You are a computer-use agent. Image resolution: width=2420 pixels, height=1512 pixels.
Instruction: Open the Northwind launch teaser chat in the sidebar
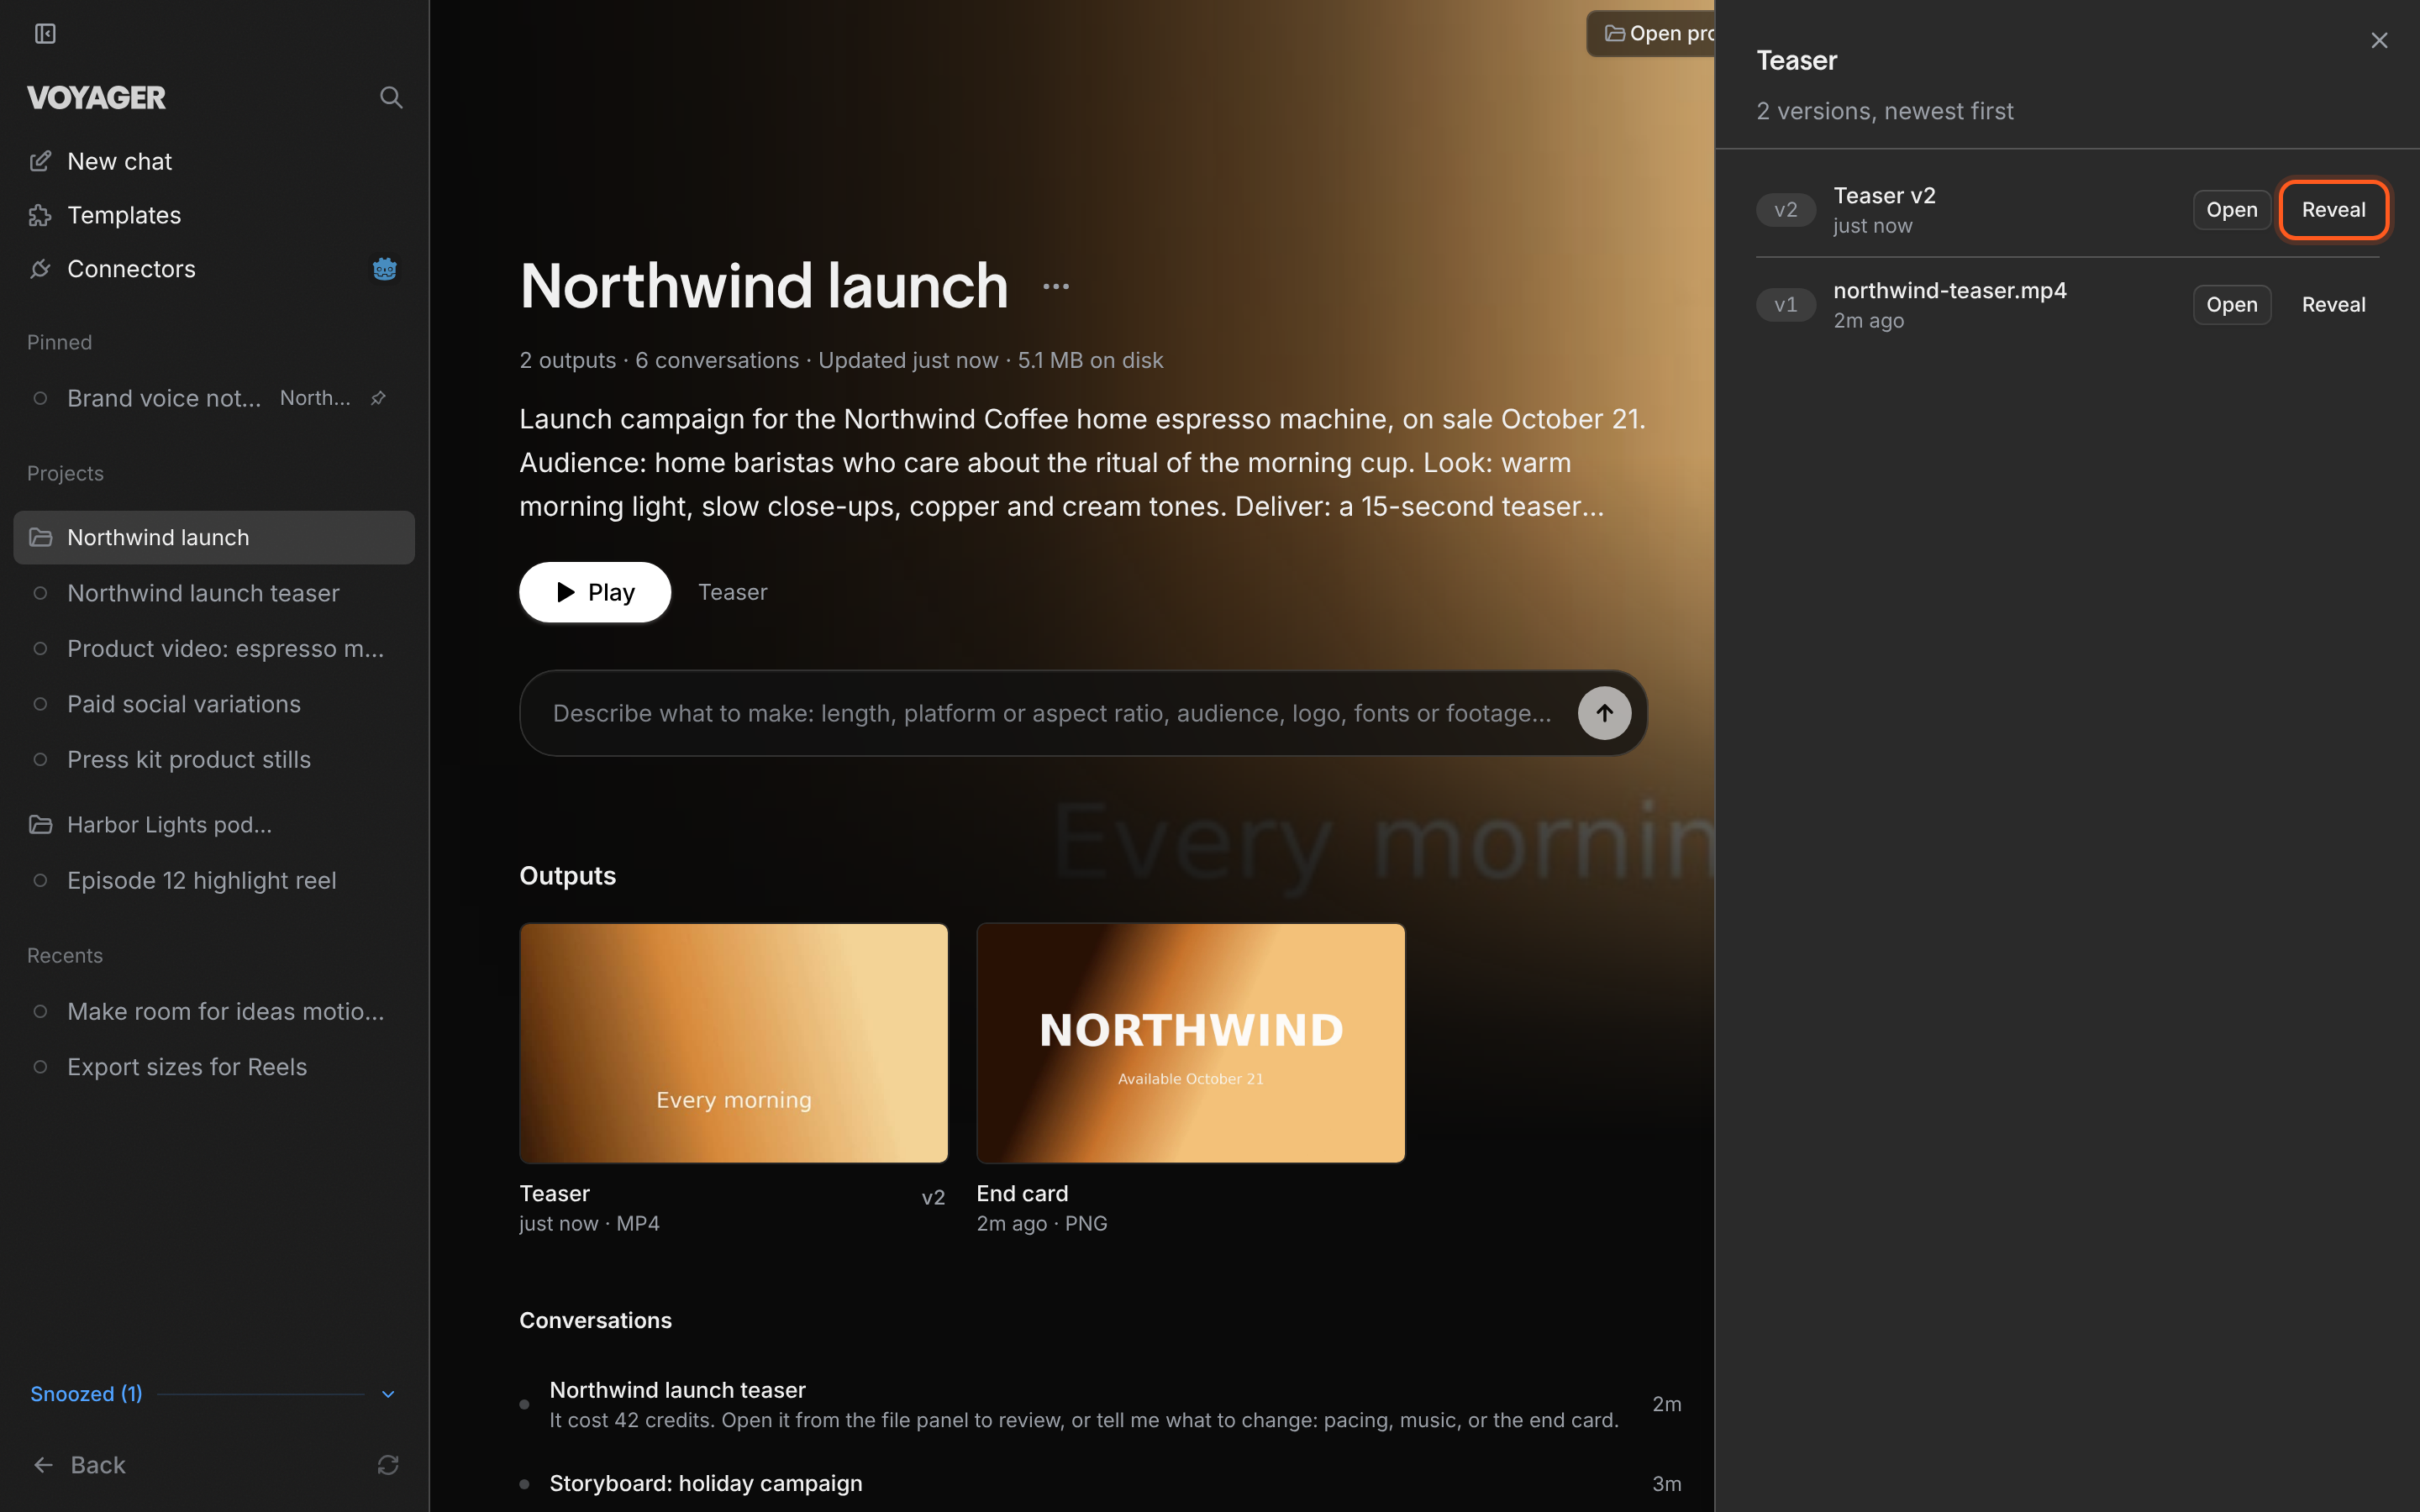tap(214, 593)
